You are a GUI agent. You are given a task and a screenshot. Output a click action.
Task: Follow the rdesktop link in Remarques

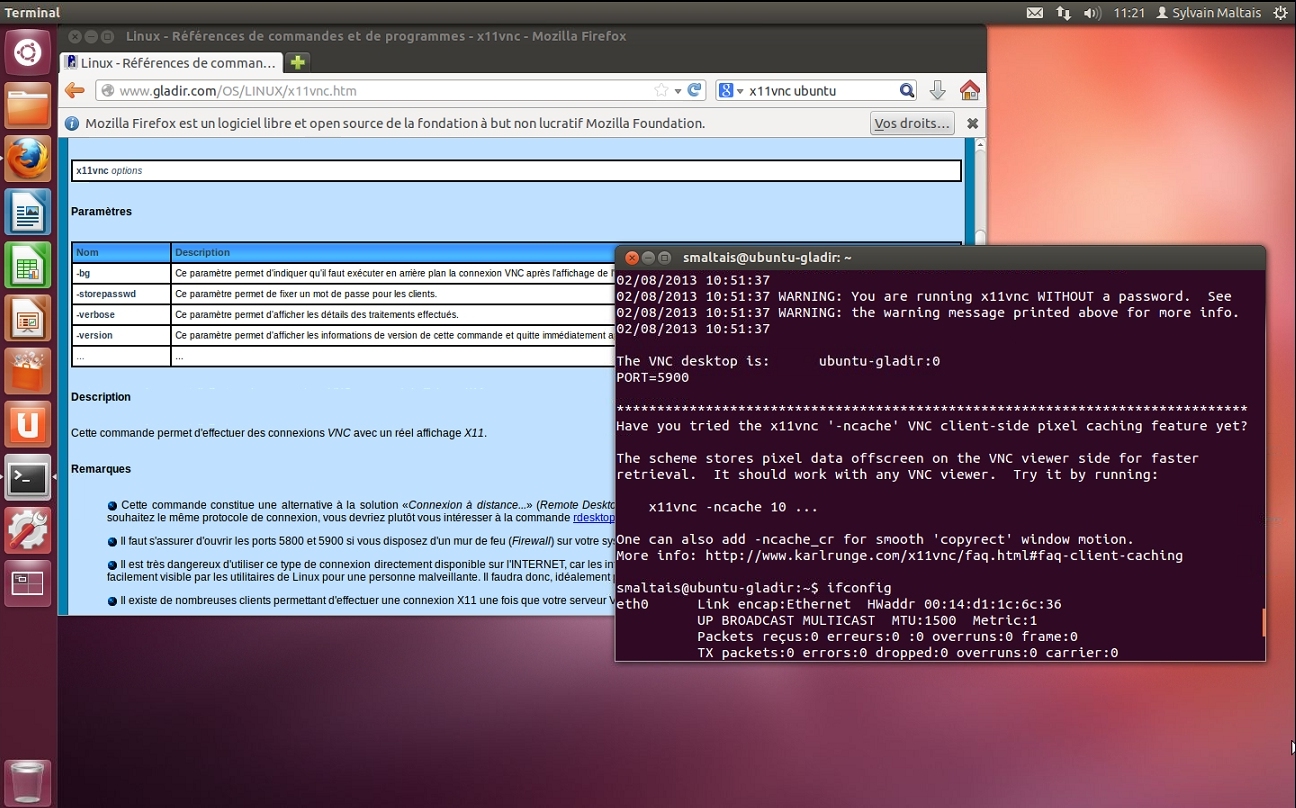[x=593, y=518]
